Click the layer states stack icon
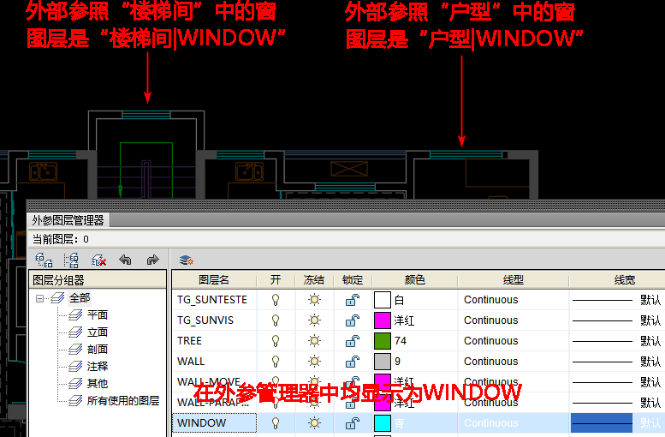 [x=186, y=259]
